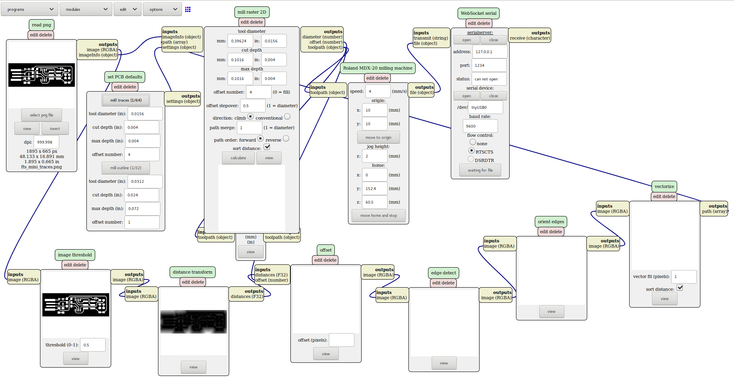
Task: Click the image threshold module title
Action: 75,255
